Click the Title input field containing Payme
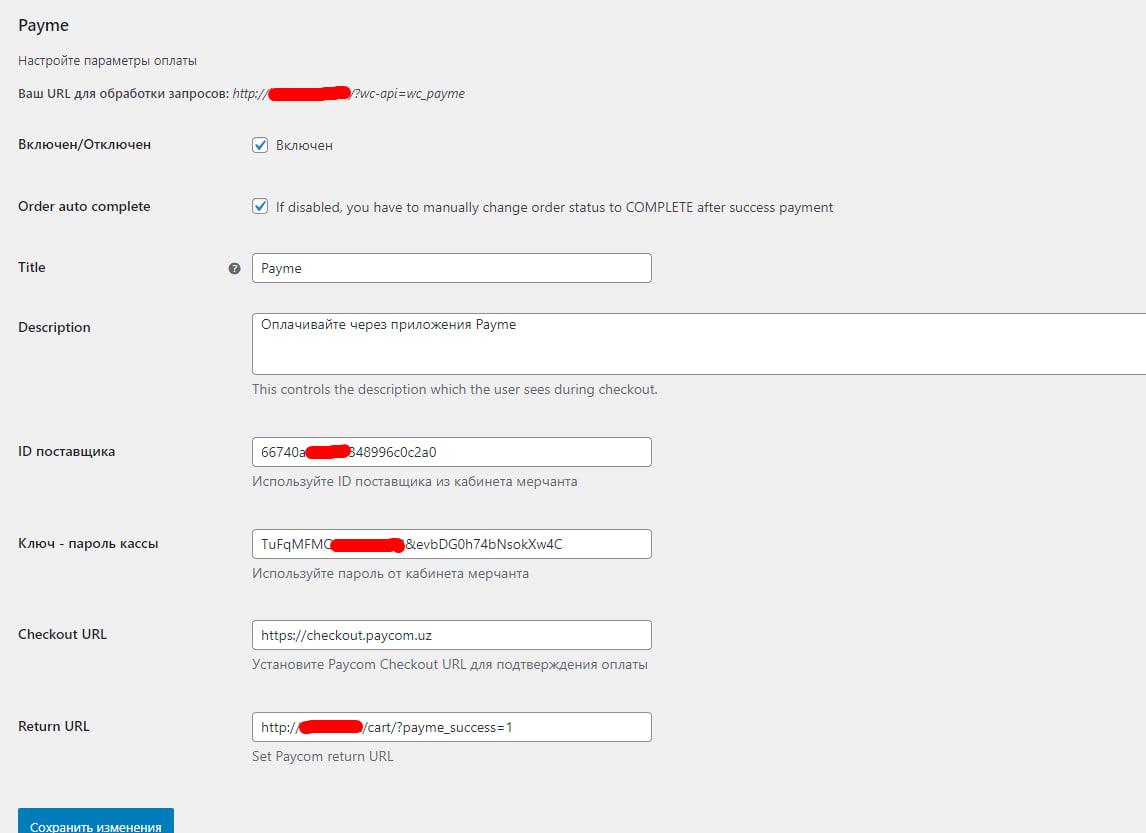This screenshot has height=833, width=1146. 452,268
